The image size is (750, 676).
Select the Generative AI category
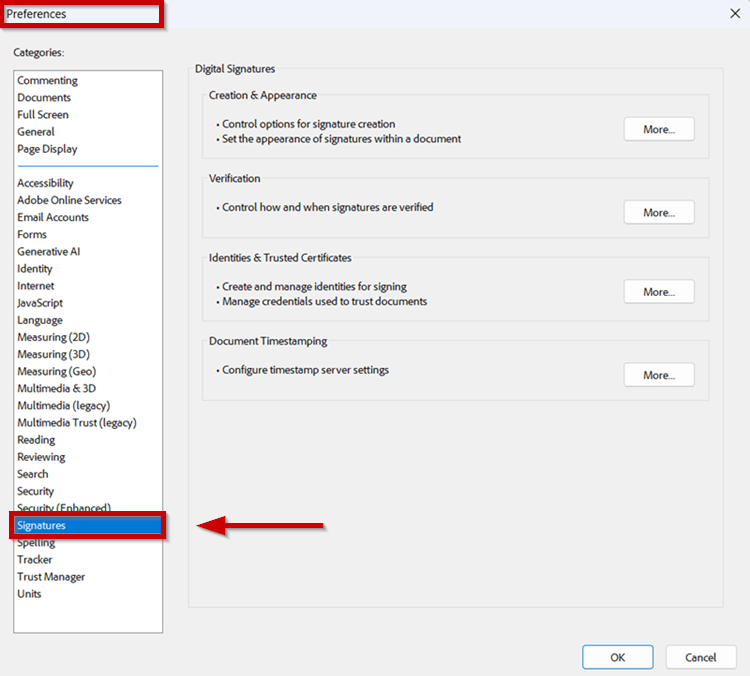(x=49, y=252)
